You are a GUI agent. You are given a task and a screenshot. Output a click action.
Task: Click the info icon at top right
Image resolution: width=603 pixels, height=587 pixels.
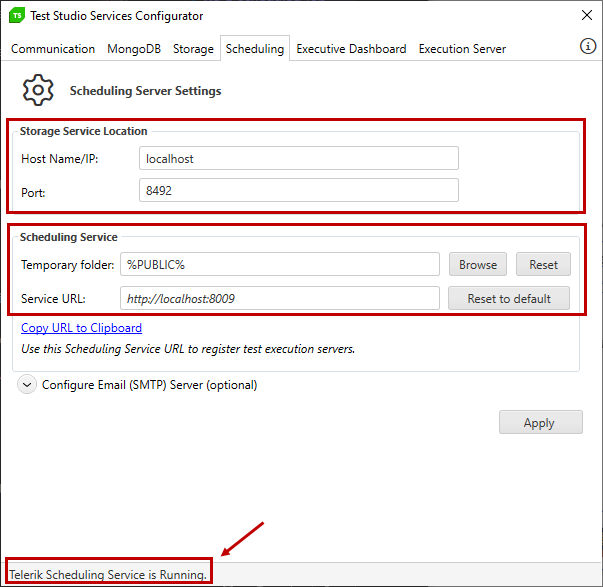(x=588, y=46)
